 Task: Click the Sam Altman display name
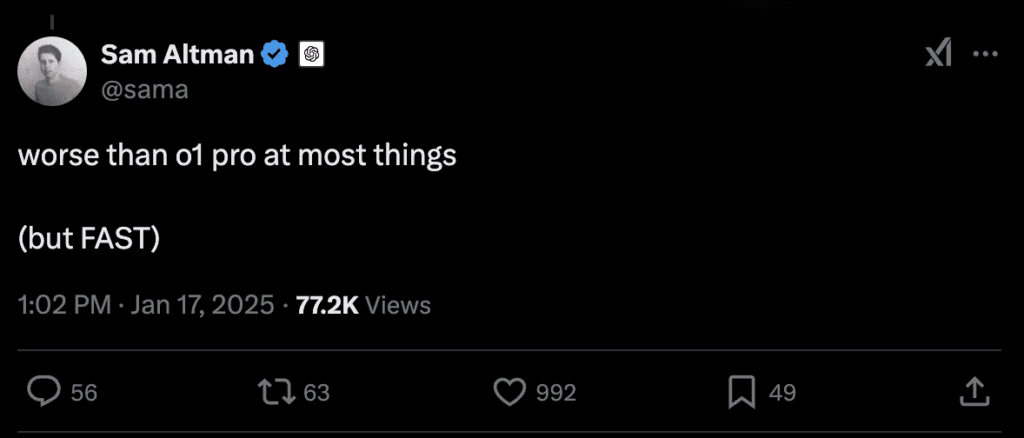click(x=178, y=55)
